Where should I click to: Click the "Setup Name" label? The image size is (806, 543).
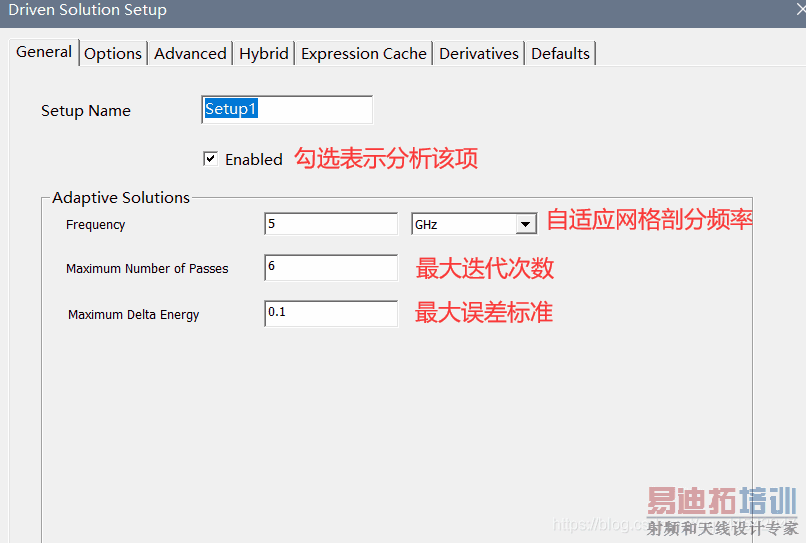86,111
